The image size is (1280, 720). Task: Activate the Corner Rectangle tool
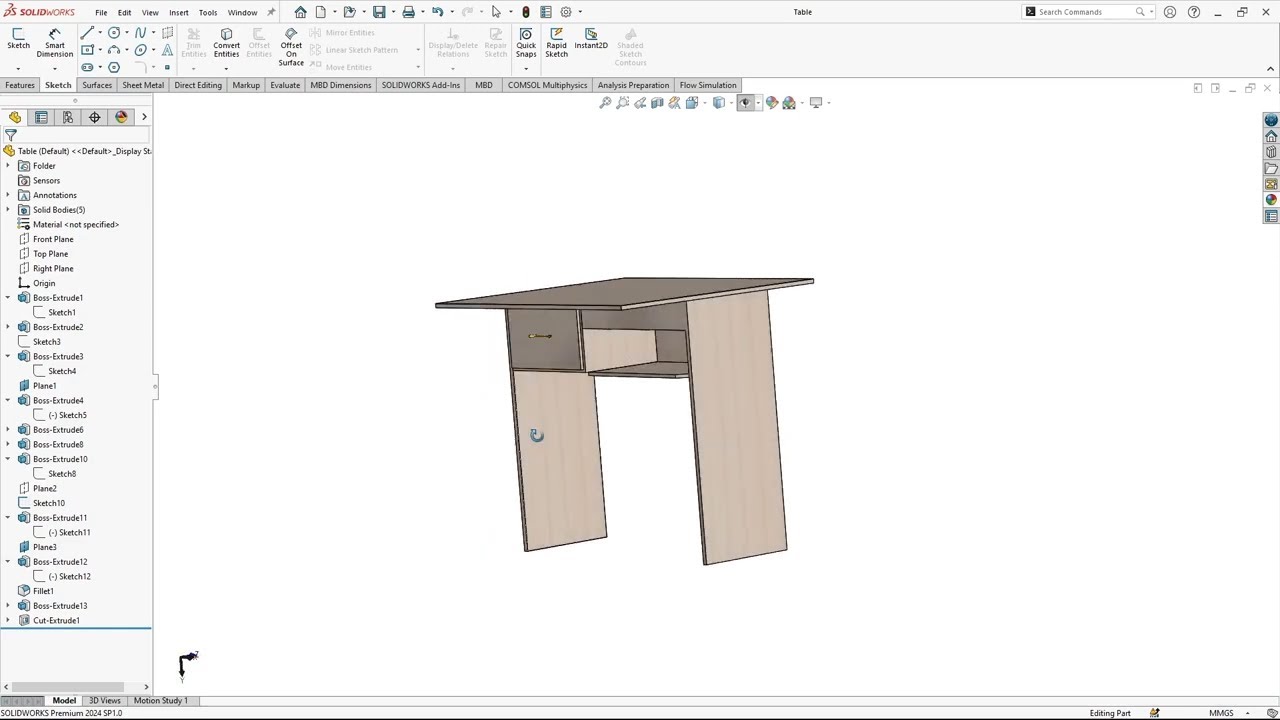[87, 50]
